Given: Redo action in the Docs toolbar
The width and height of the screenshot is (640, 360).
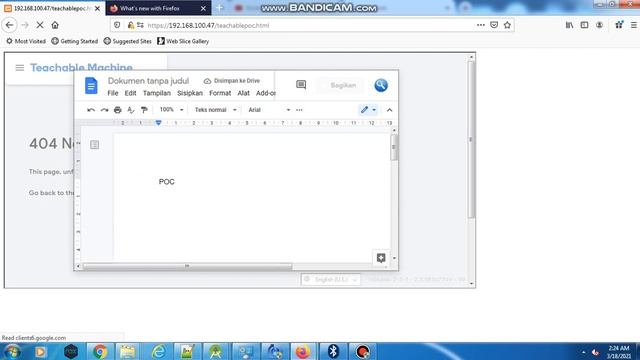Looking at the screenshot, I should (104, 110).
